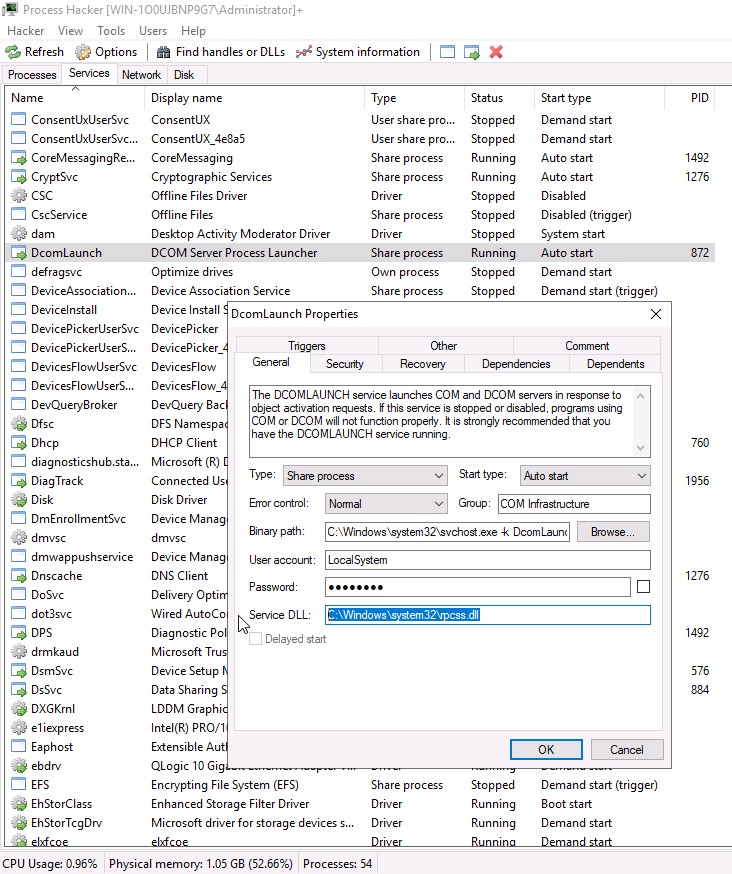The width and height of the screenshot is (732, 874).
Task: Open the Dependencies tab
Action: click(516, 364)
